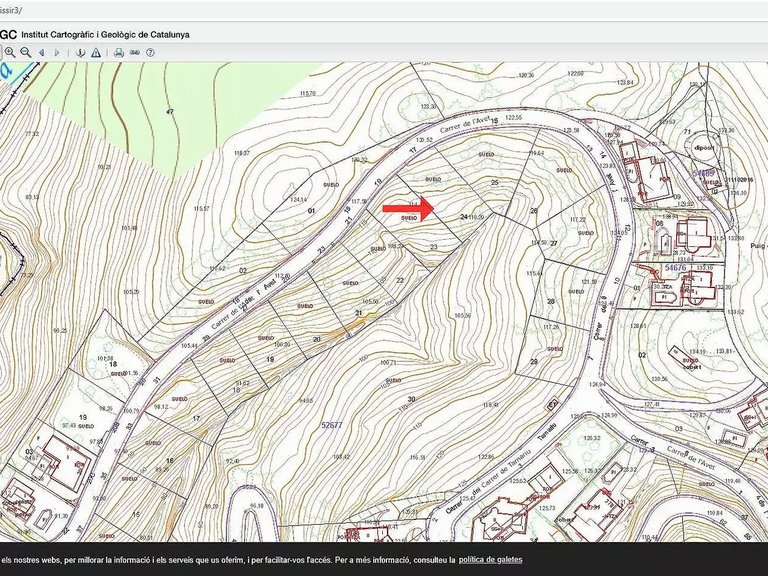768x576 pixels.
Task: Click the address bar URL text
Action: click(11, 10)
